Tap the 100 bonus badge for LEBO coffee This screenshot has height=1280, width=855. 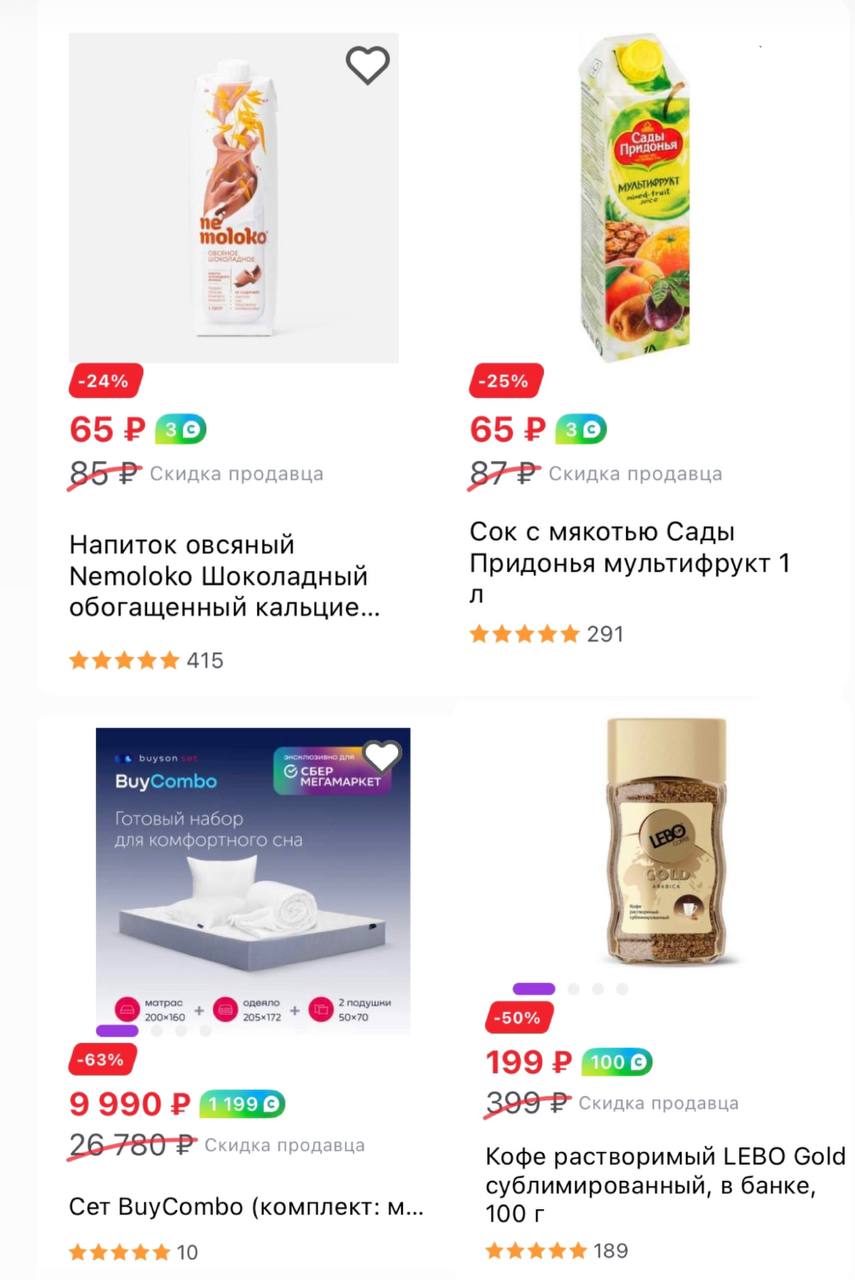616,1062
